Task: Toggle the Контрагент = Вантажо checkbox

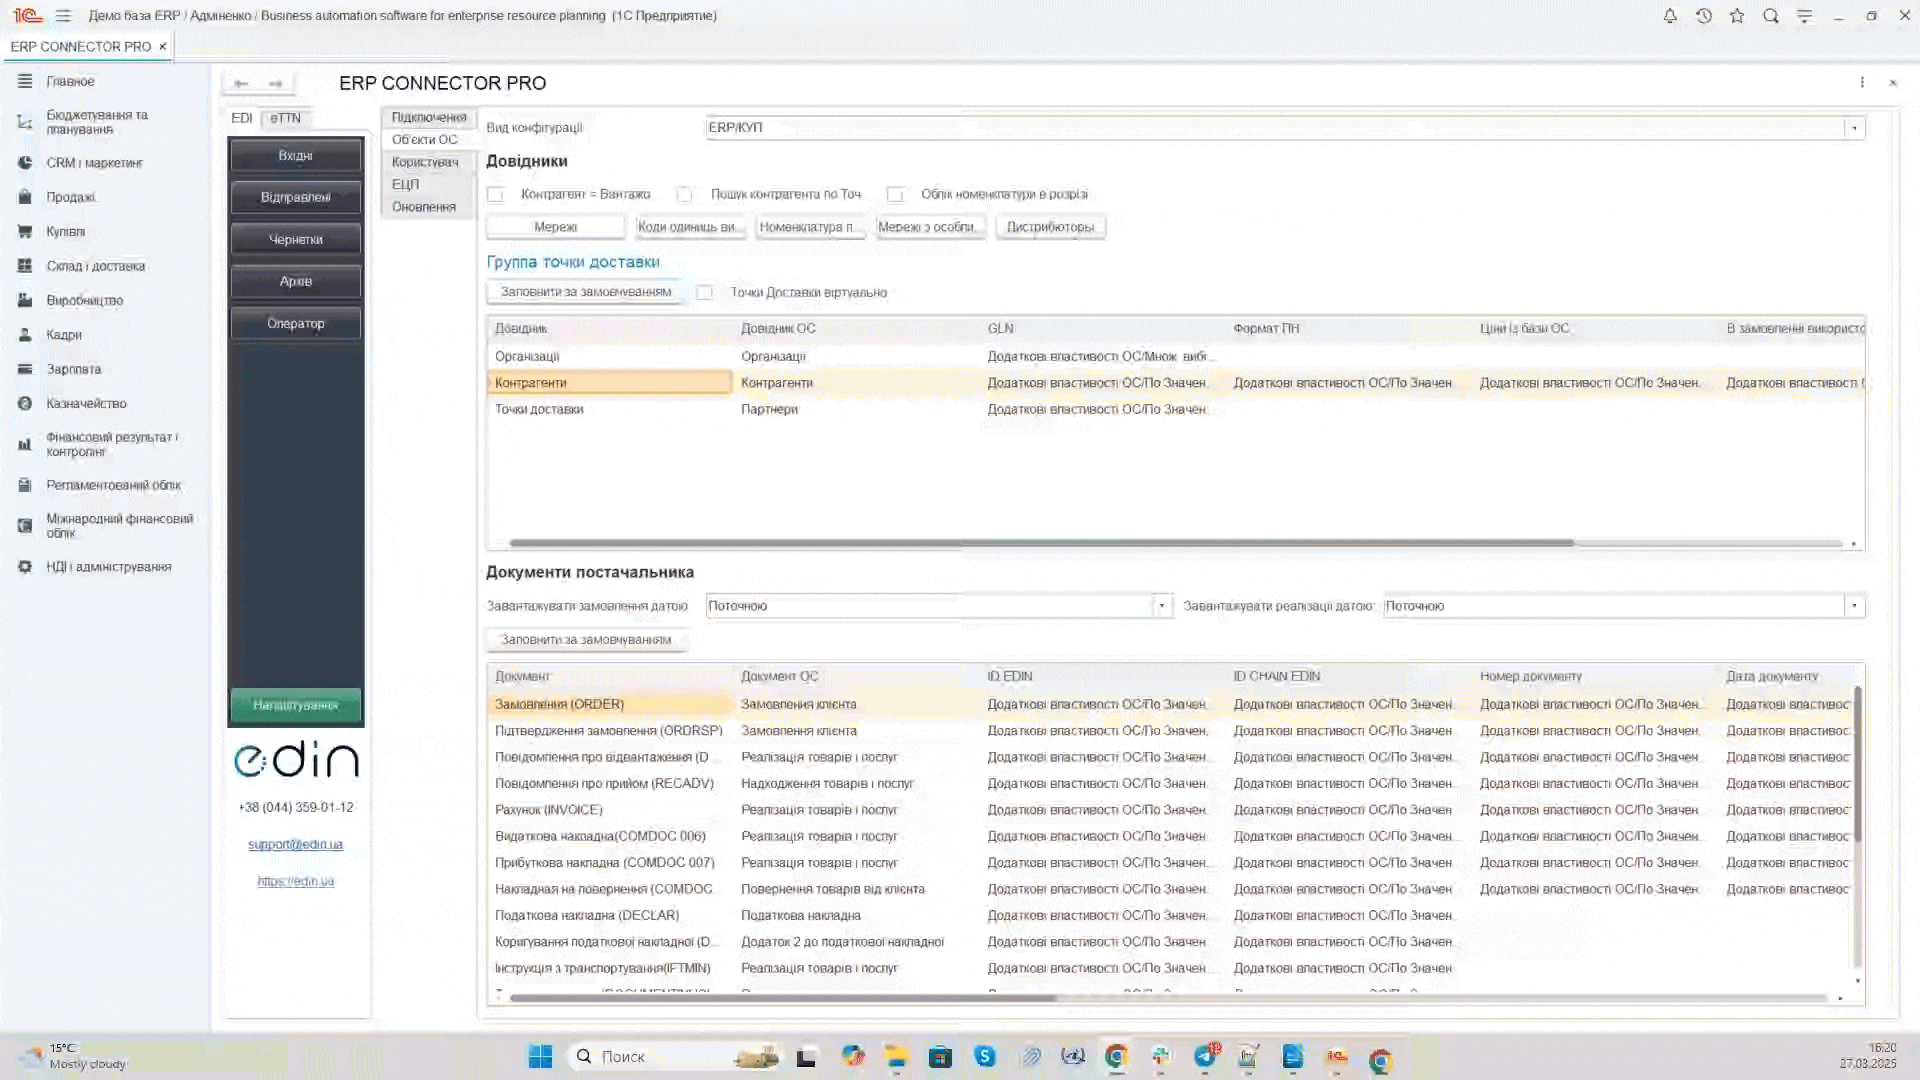Action: pyautogui.click(x=496, y=195)
